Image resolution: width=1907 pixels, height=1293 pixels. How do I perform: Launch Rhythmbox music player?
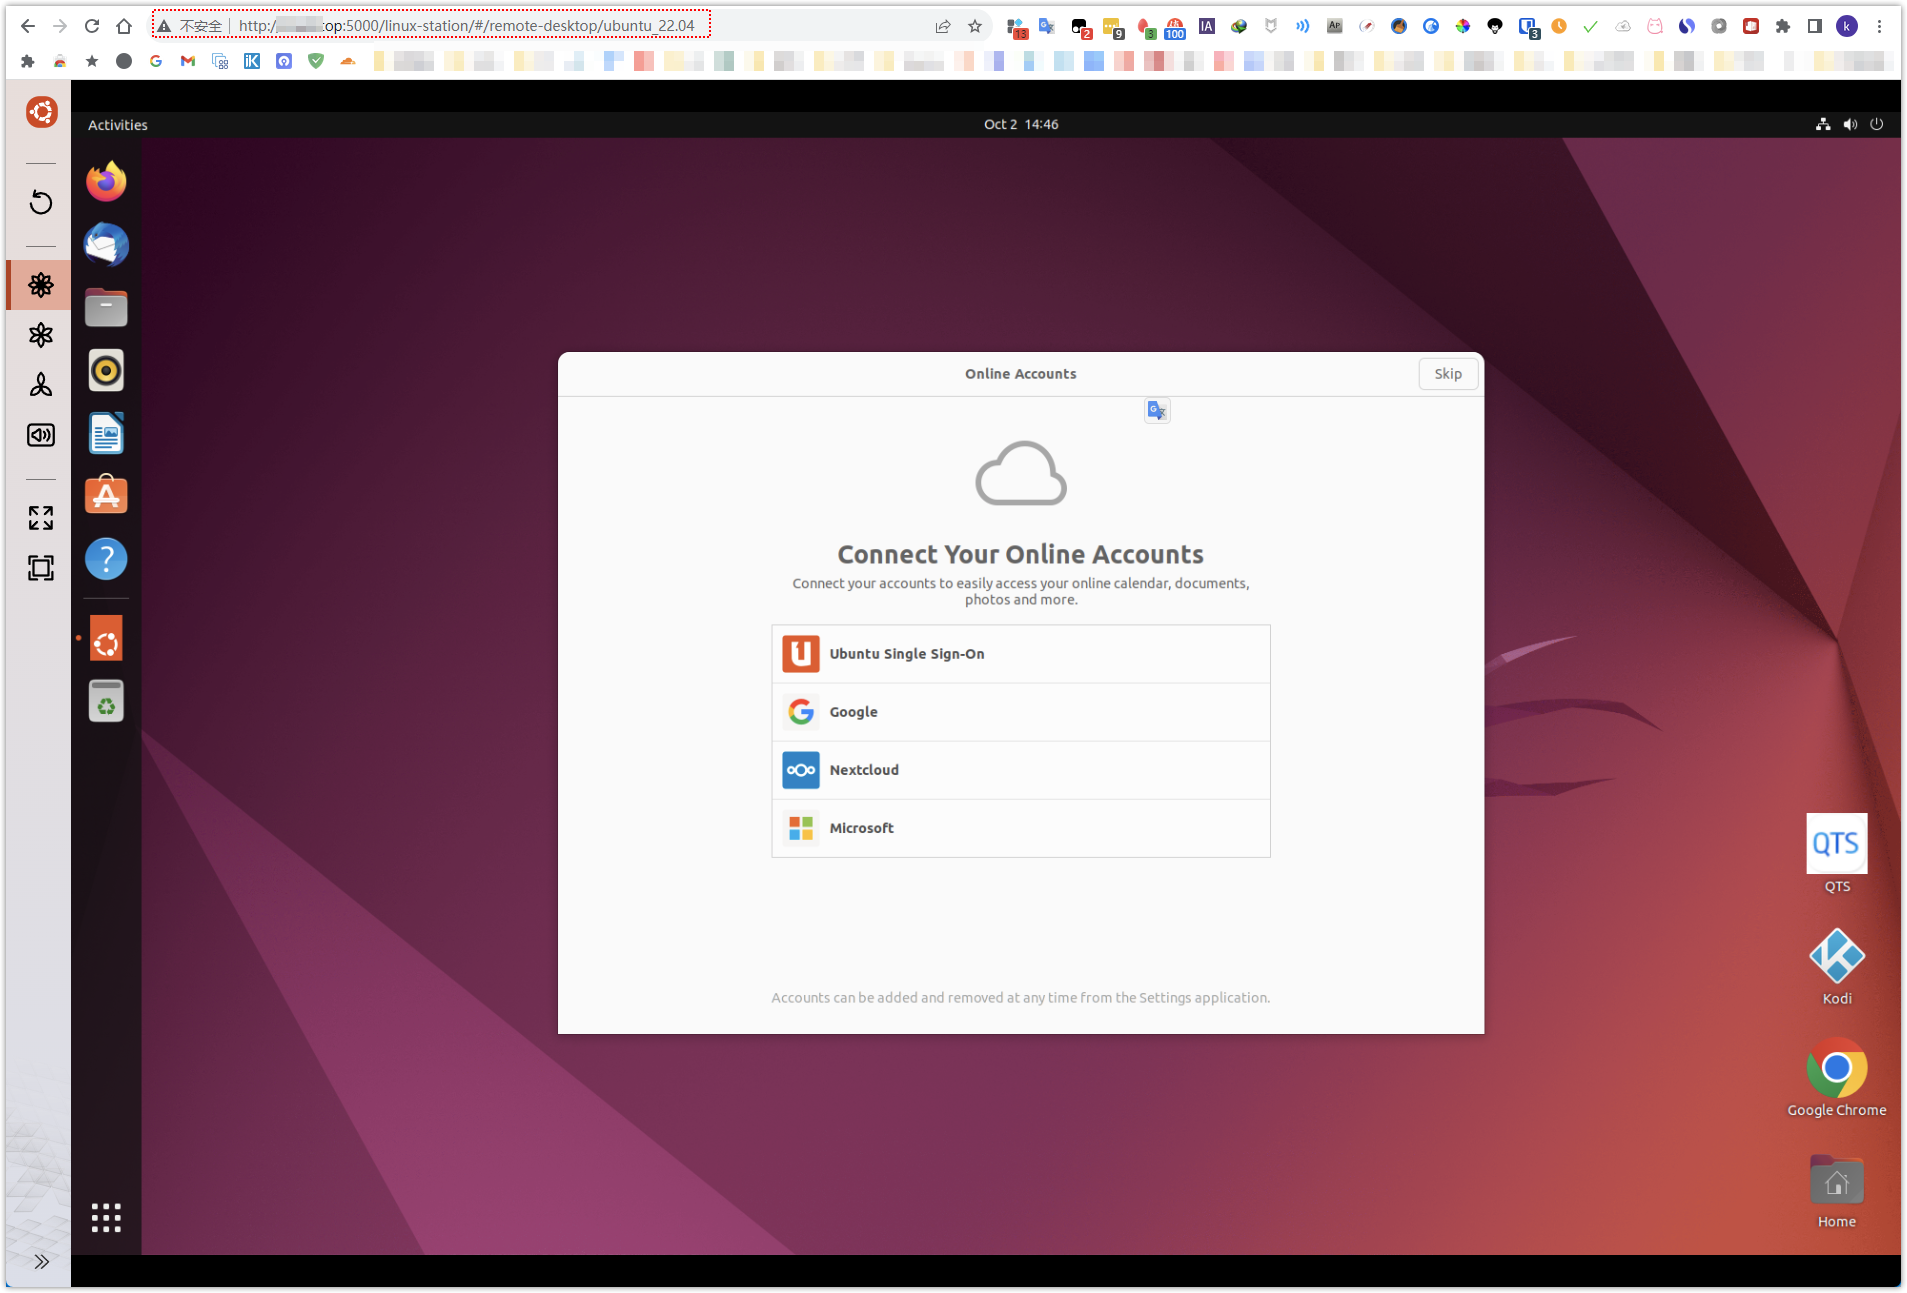tap(106, 371)
